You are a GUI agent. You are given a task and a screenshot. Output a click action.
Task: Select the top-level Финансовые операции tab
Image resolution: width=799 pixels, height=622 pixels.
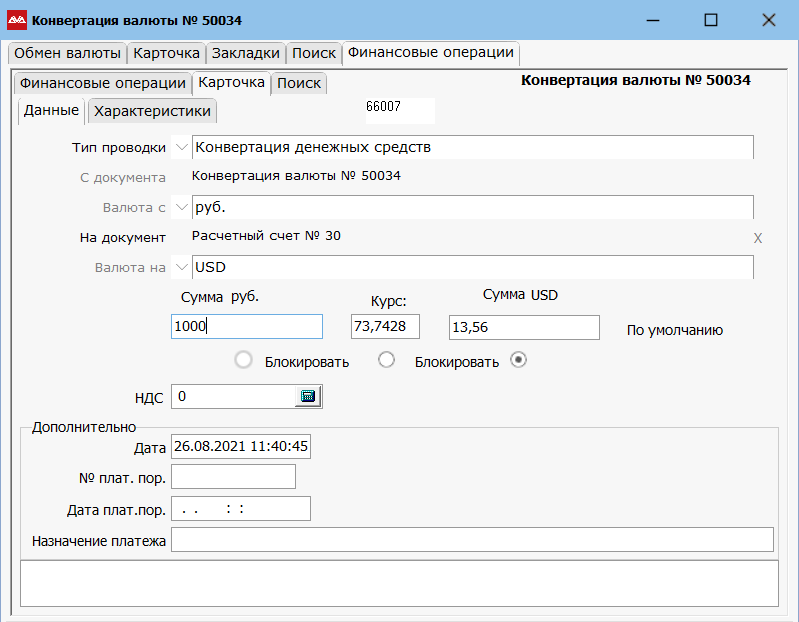431,52
